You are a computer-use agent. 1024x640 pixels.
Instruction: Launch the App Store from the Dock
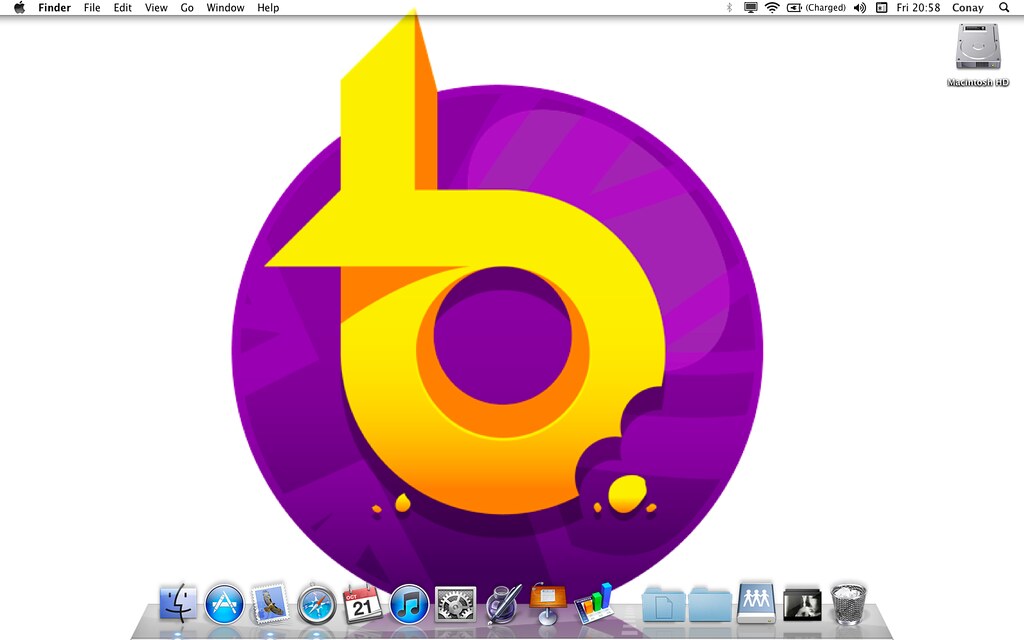(x=224, y=603)
